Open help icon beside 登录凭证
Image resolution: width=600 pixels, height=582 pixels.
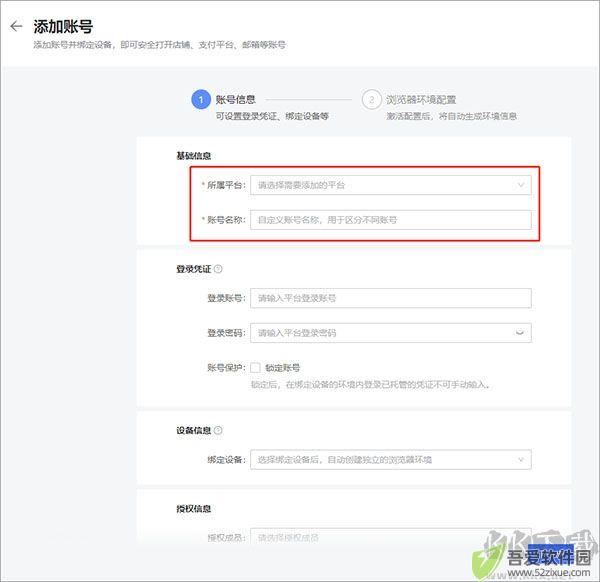click(x=218, y=269)
